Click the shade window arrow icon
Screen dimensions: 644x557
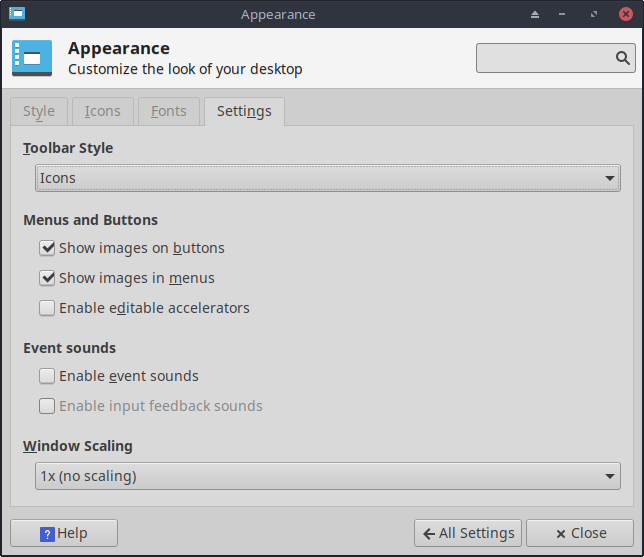(535, 15)
